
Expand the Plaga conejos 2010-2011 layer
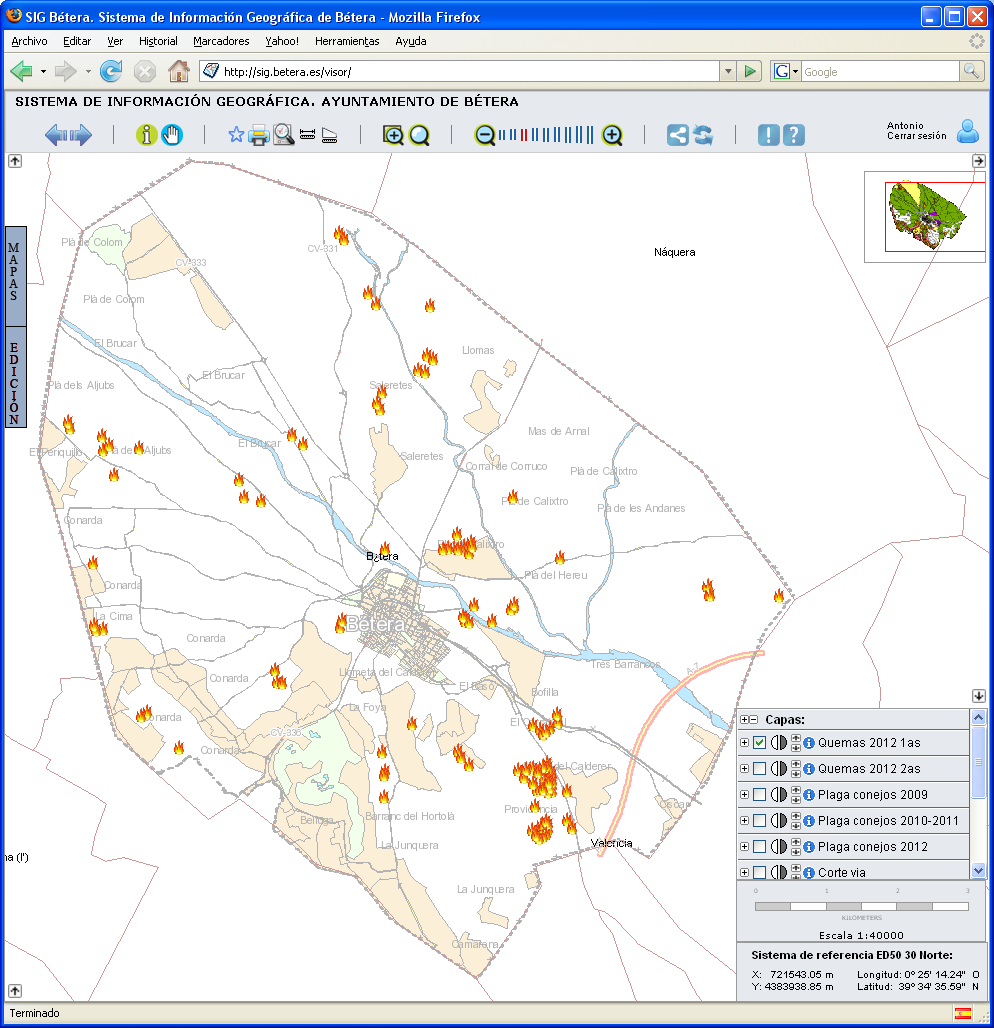pos(744,820)
